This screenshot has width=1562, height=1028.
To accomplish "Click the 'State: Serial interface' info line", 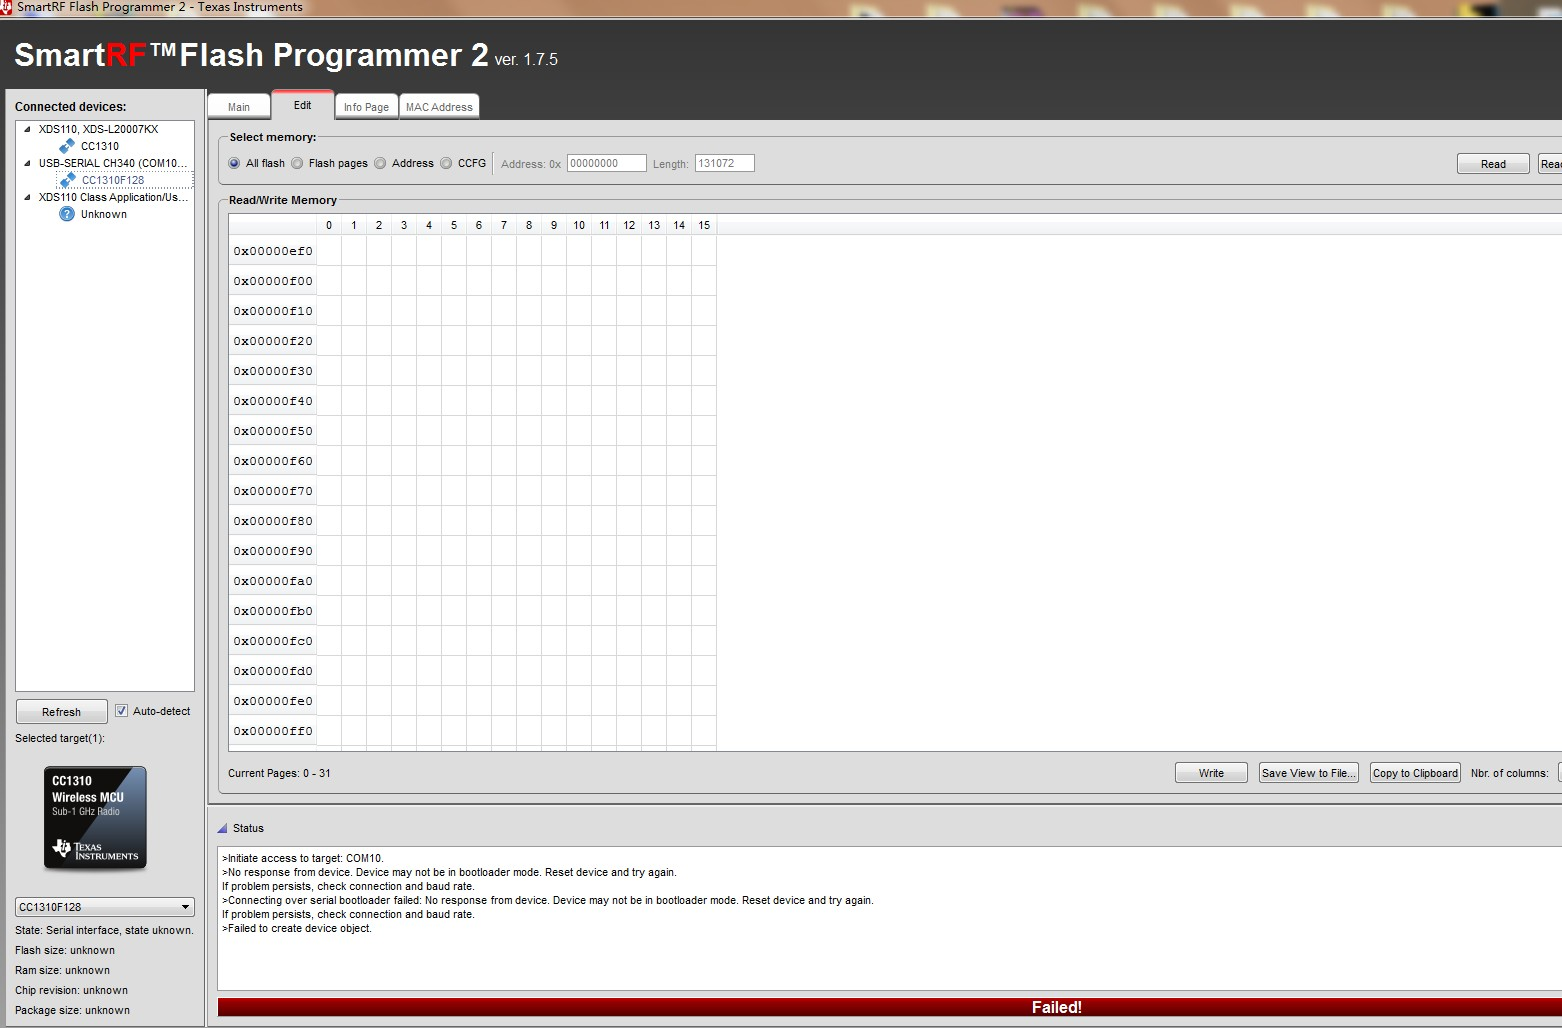I will [104, 930].
